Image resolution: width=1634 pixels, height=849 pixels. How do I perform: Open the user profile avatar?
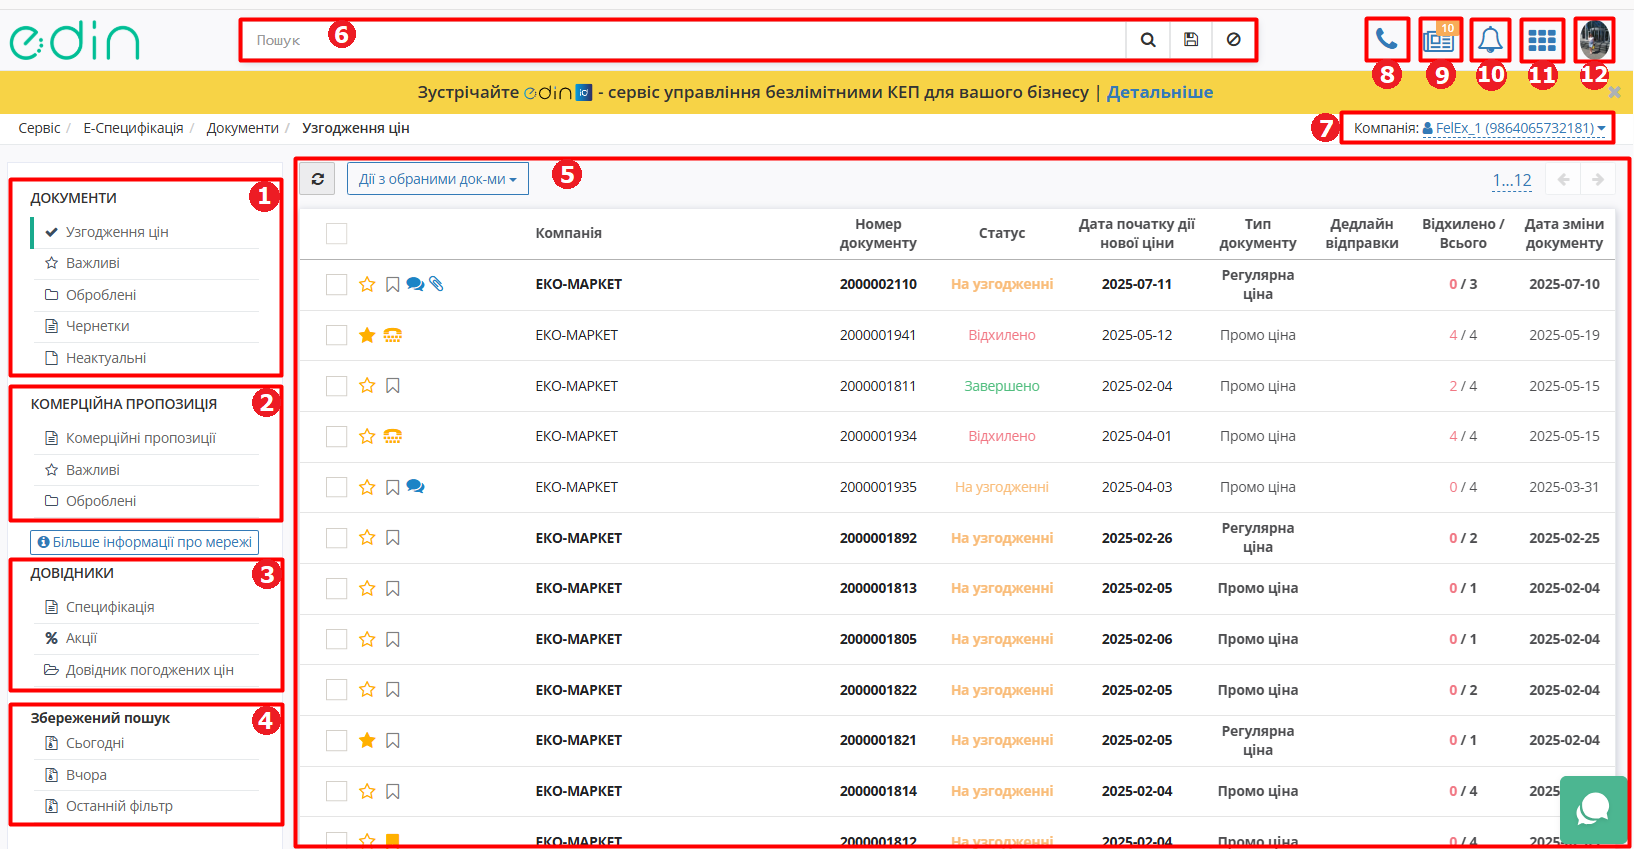[x=1594, y=40]
